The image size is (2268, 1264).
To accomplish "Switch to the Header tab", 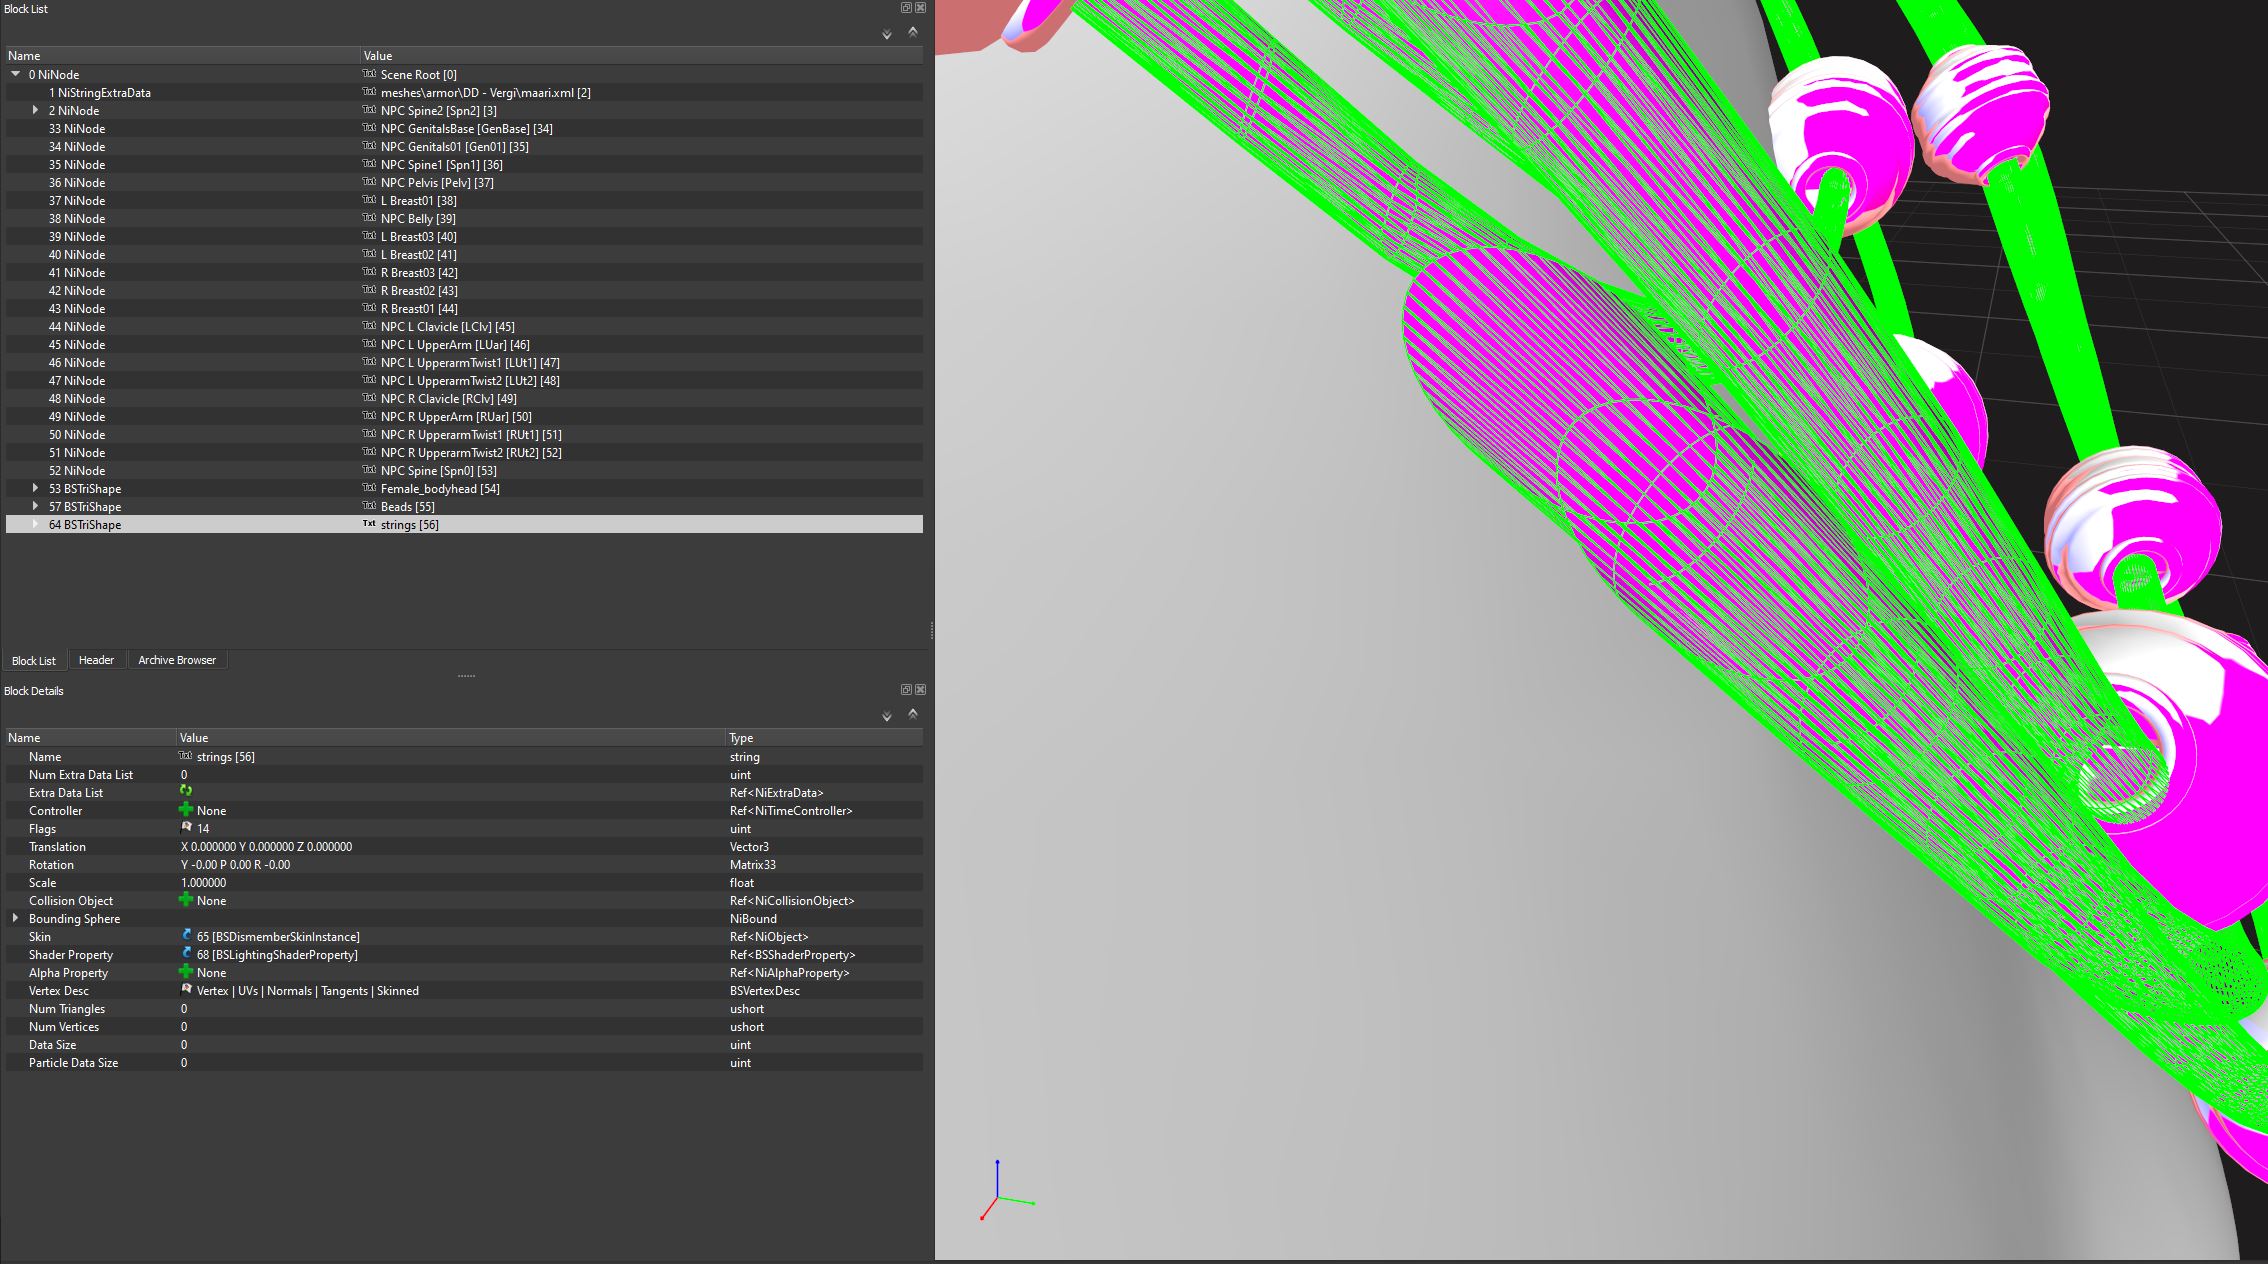I will [x=96, y=660].
